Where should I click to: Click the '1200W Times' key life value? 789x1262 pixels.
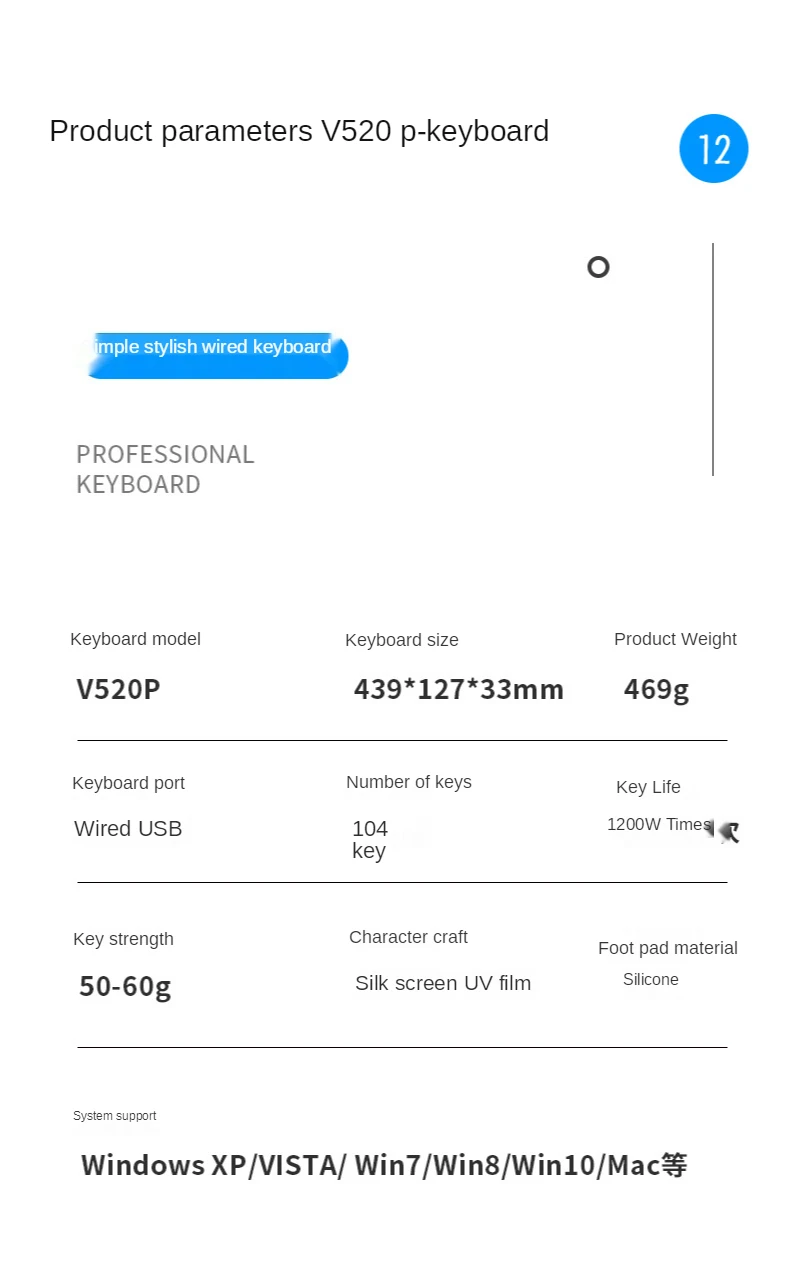[658, 825]
